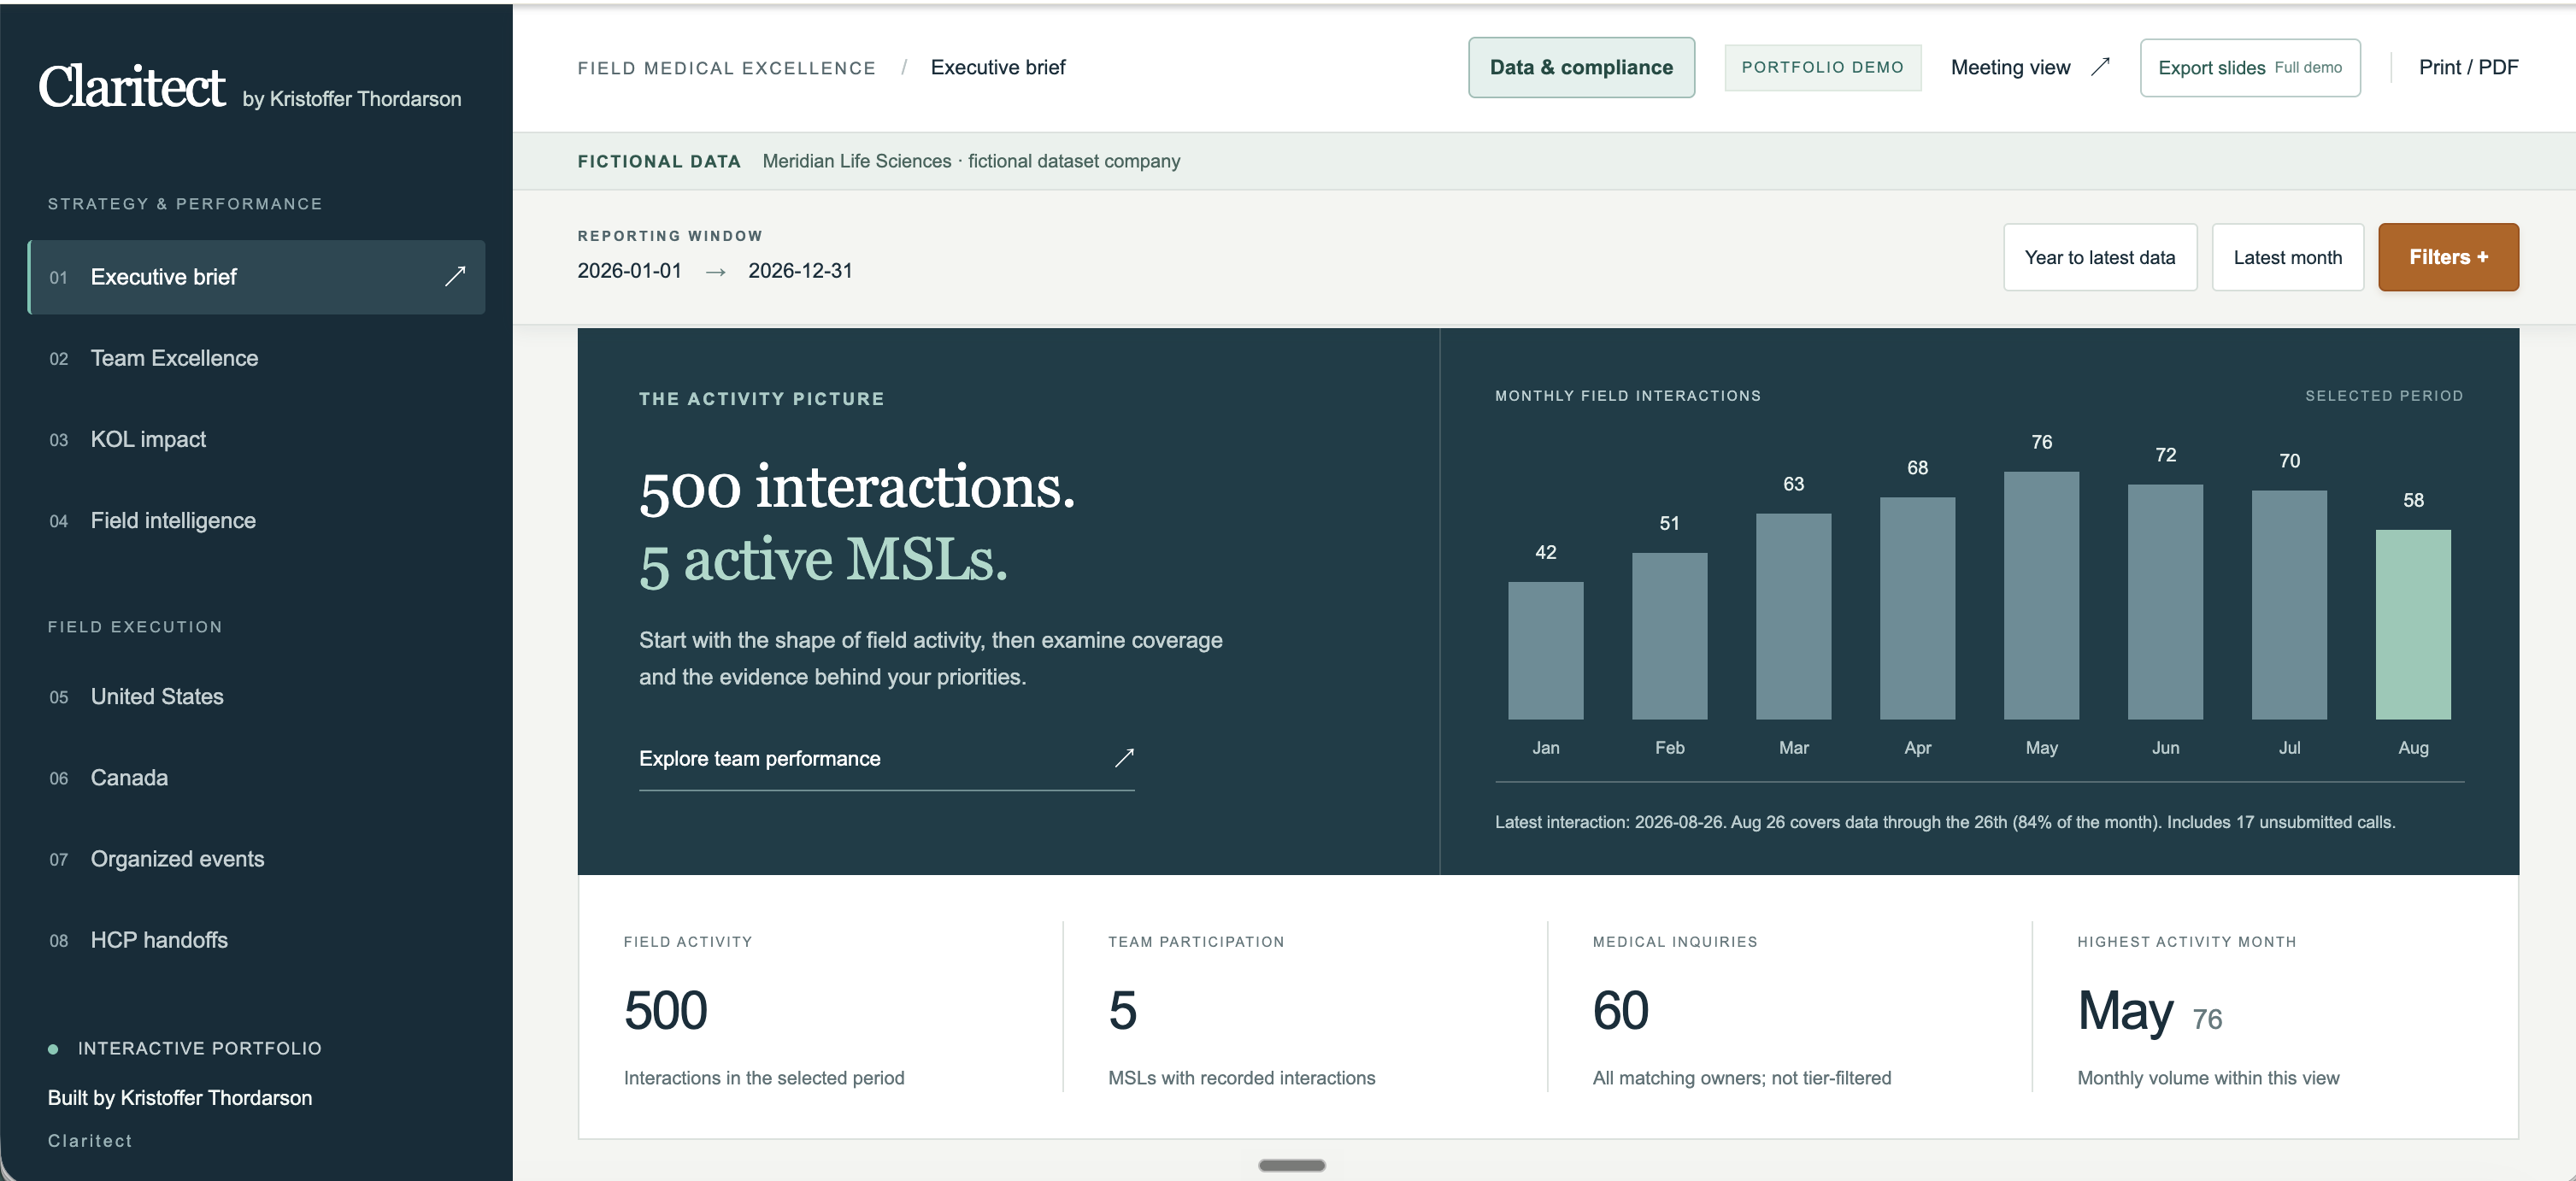Click the Jul bar showing 70
Image resolution: width=2576 pixels, height=1181 pixels.
pos(2289,605)
